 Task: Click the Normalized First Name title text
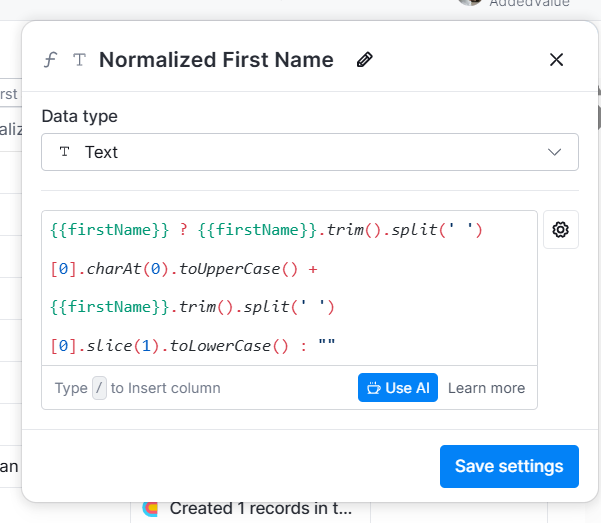pos(216,60)
